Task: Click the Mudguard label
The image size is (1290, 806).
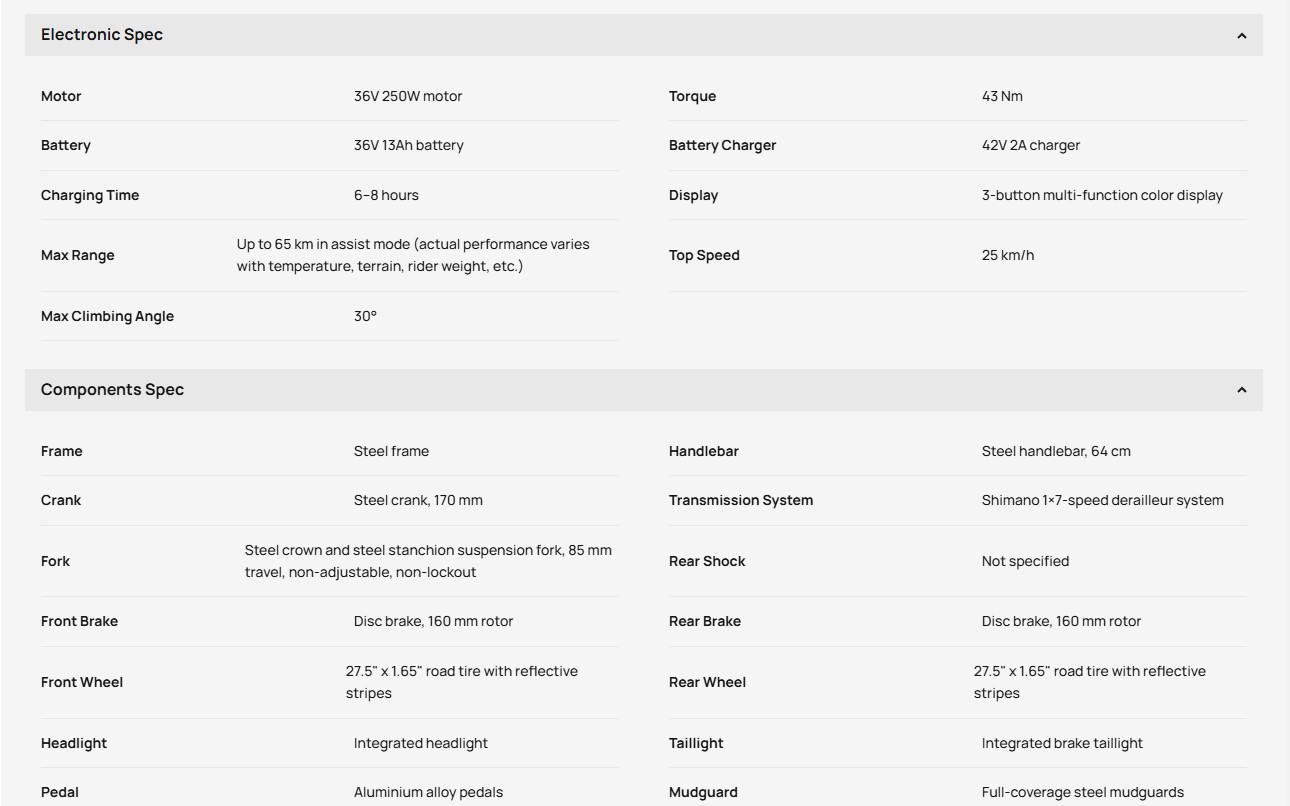Action: (x=703, y=793)
